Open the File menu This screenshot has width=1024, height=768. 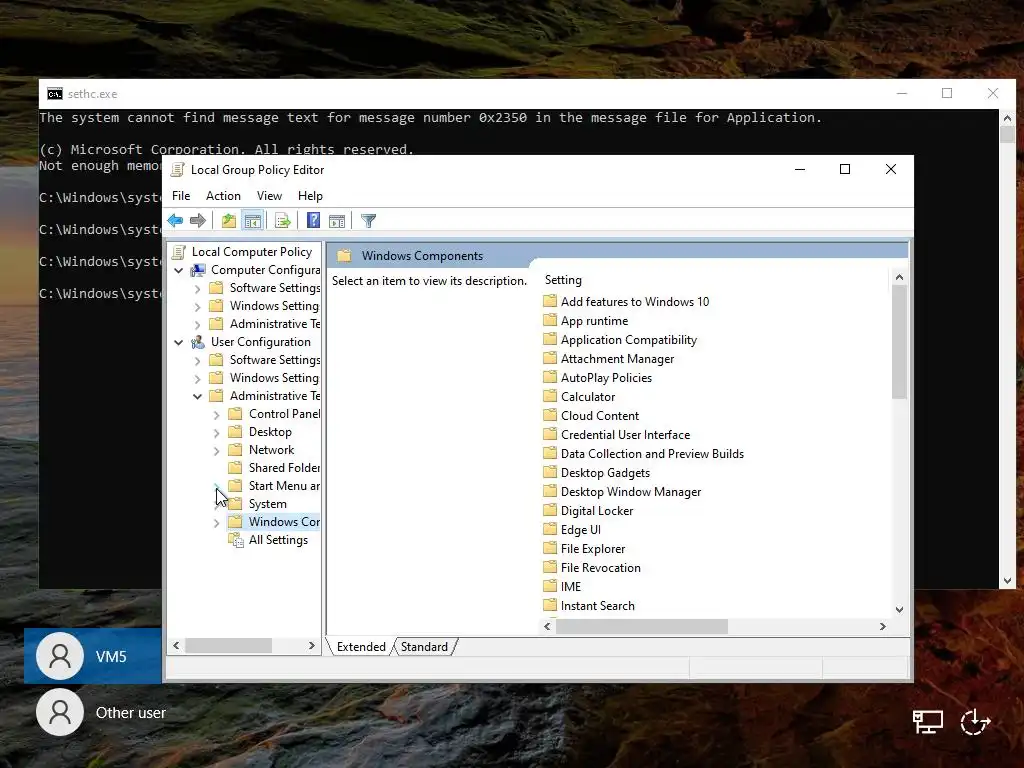(181, 196)
